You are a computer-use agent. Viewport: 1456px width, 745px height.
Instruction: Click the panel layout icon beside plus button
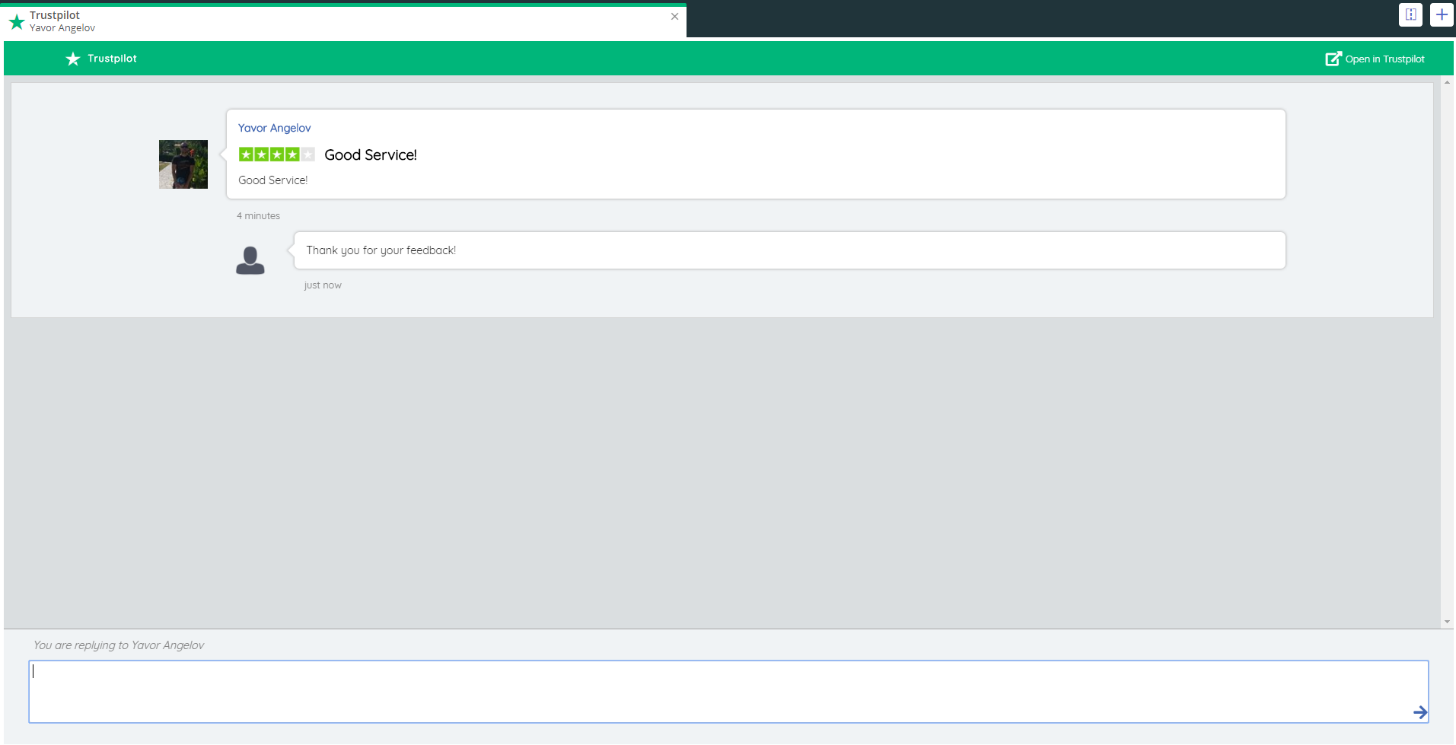tap(1410, 15)
